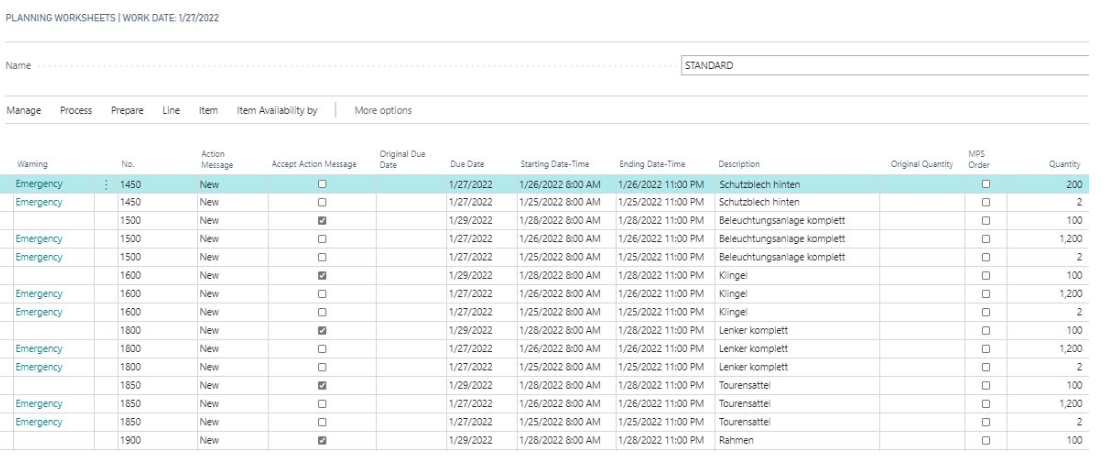The width and height of the screenshot is (1109, 472).
Task: Open the Process menu
Action: [76, 110]
